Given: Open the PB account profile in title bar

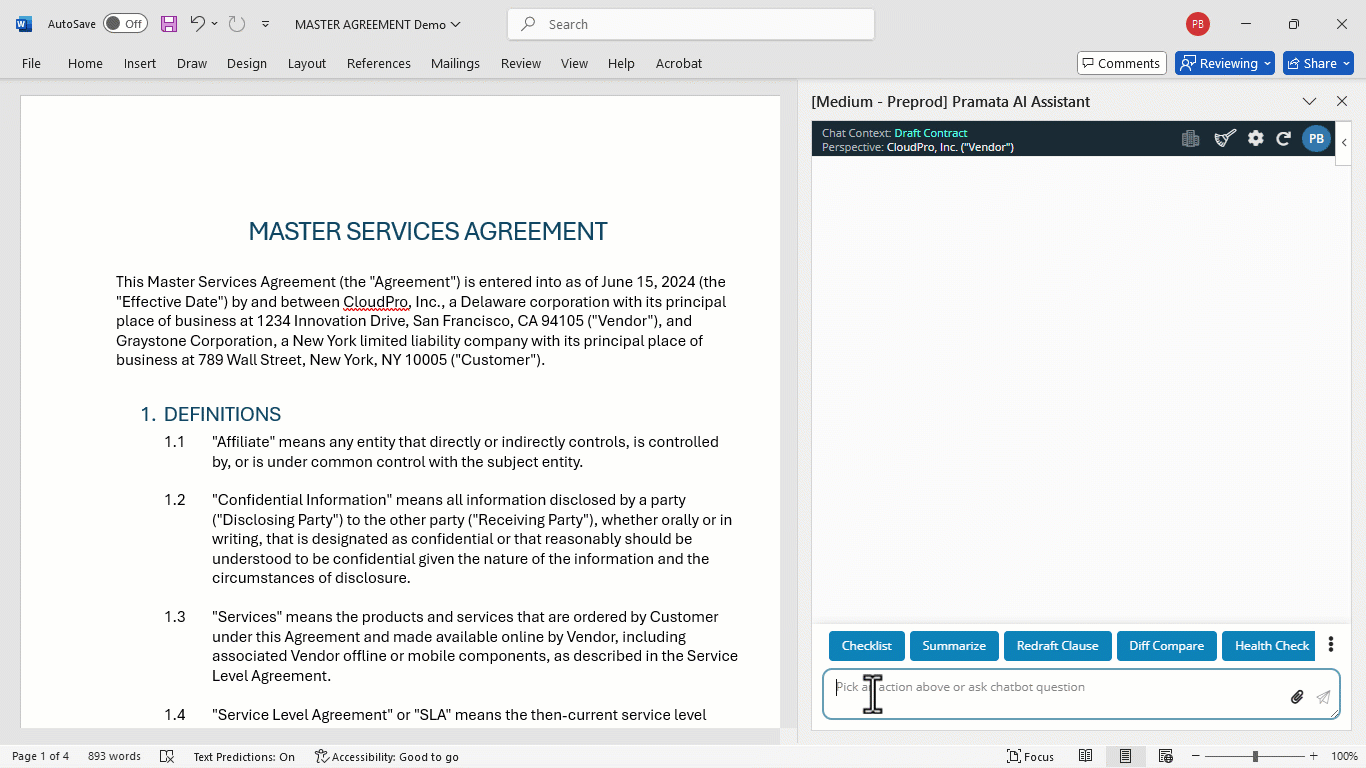Looking at the screenshot, I should 1197,24.
